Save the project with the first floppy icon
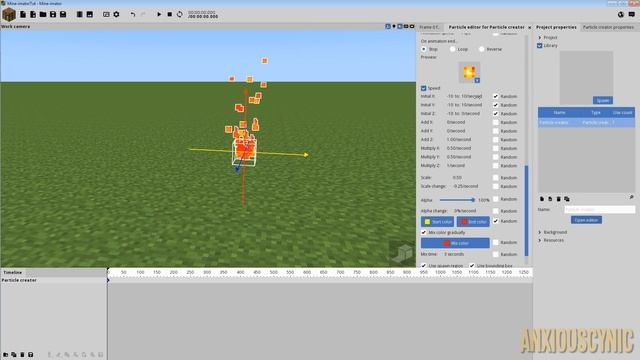640x360 pixels. tap(53, 15)
